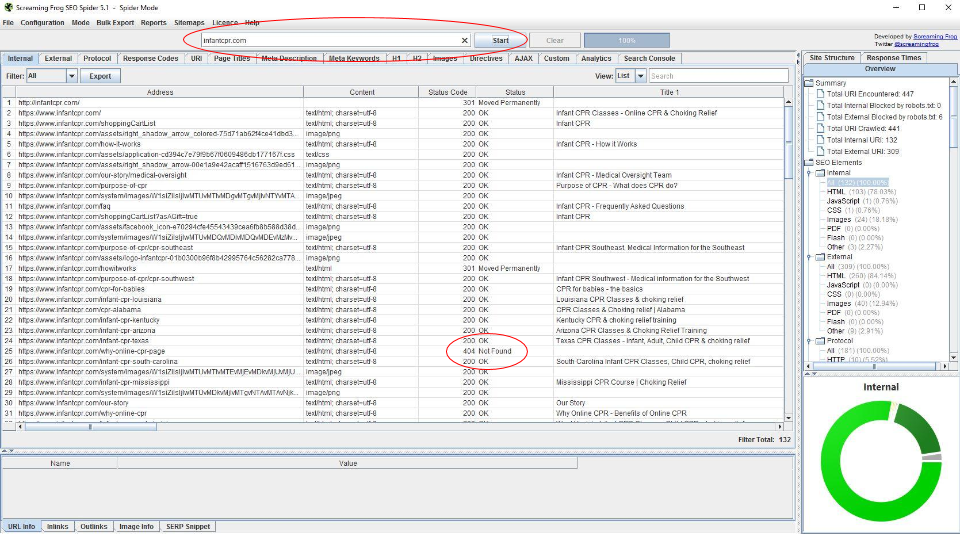Click the 100% crawl progress bar

point(627,40)
